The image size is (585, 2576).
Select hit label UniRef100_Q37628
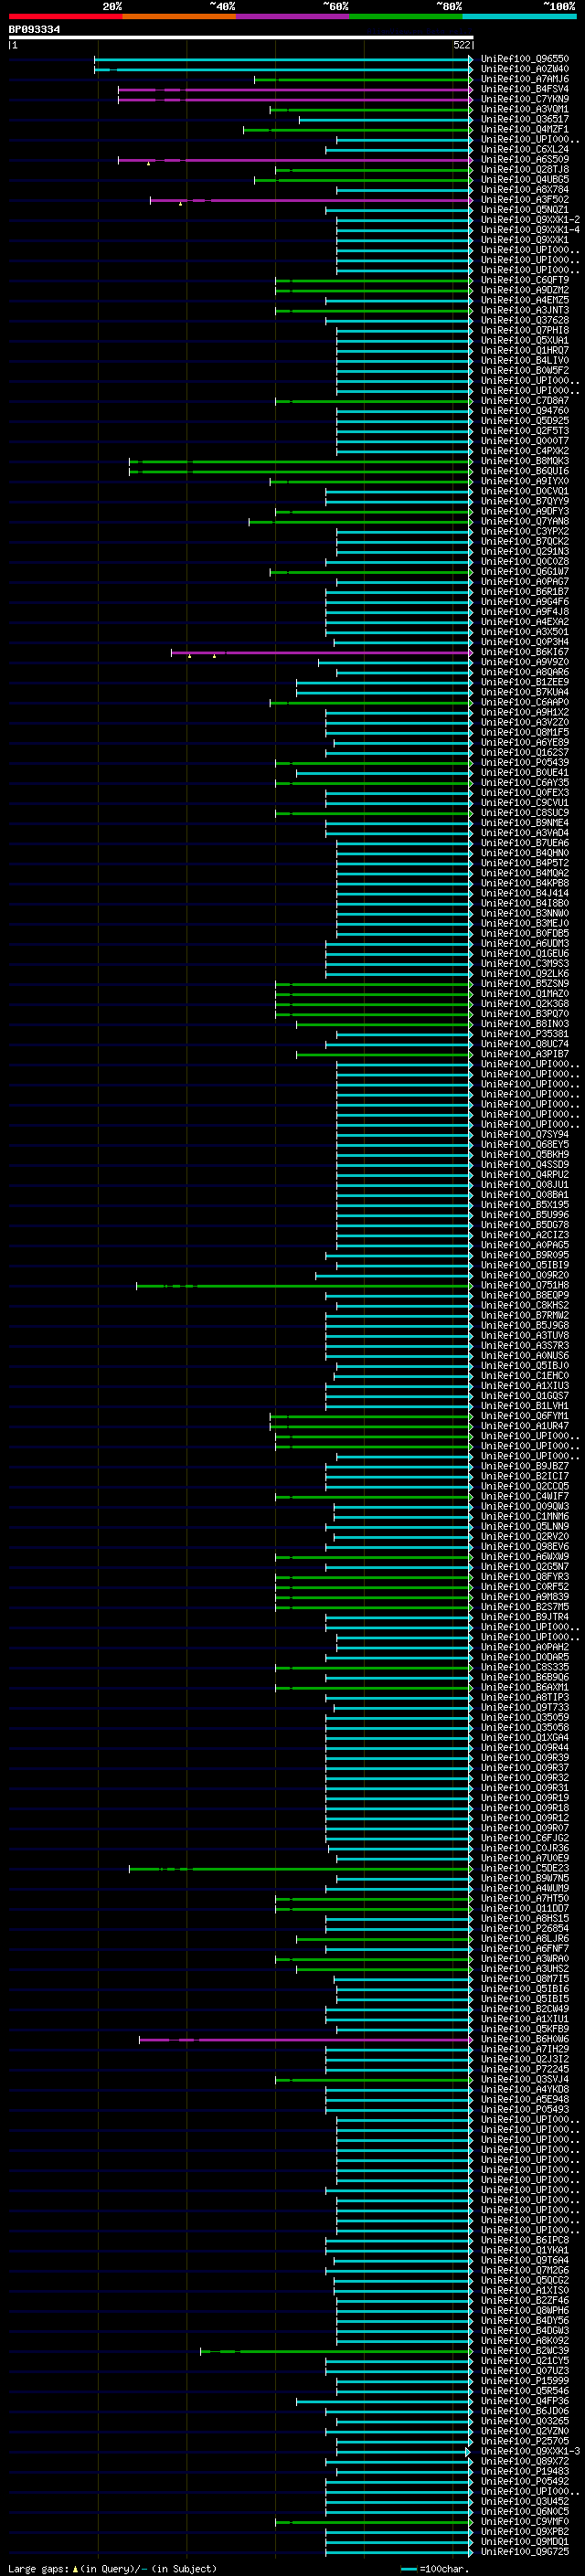(524, 320)
